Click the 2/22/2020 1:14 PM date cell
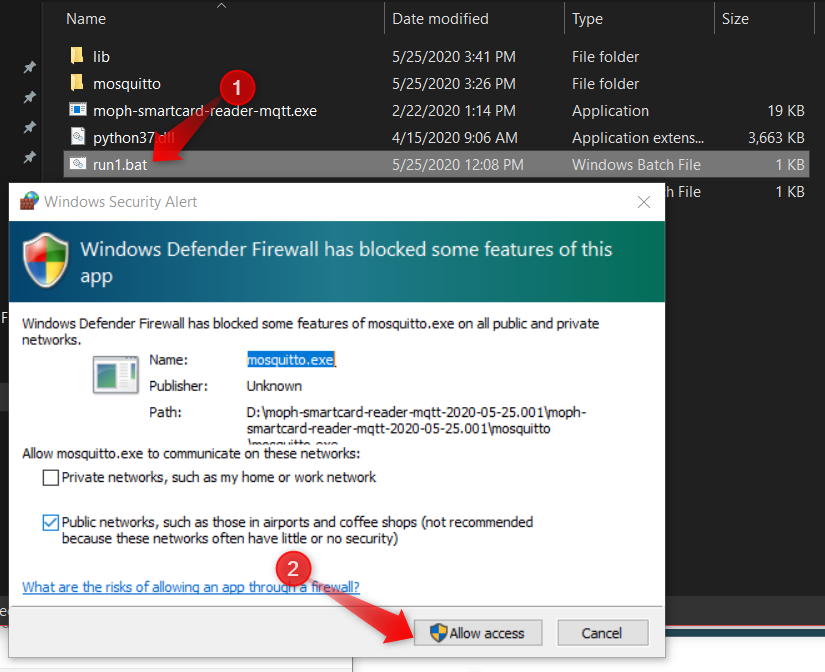Image resolution: width=825 pixels, height=672 pixels. 452,111
